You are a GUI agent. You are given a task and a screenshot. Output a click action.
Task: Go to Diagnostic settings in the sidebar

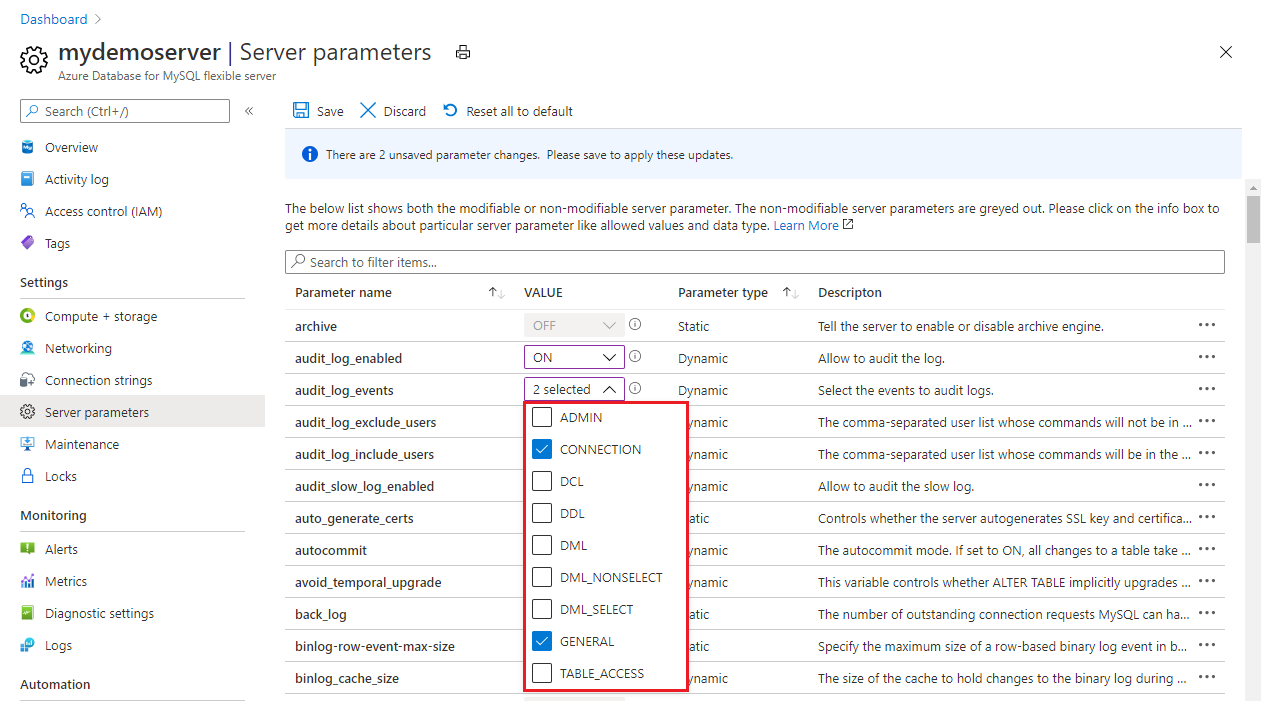point(99,613)
